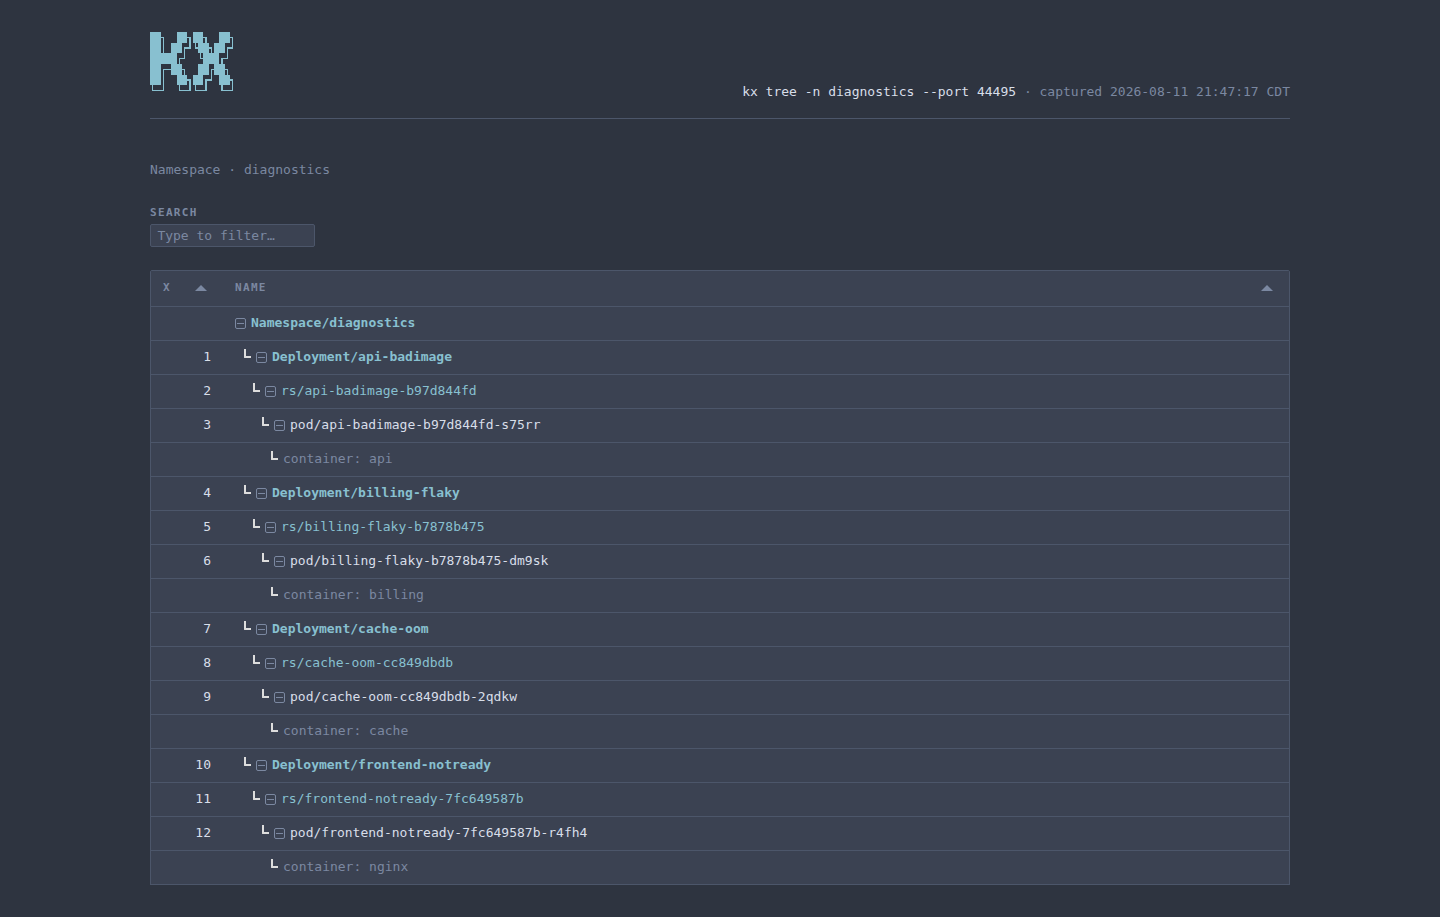The image size is (1440, 917).
Task: Collapse pod/frontend-notready-7fc649587b-r4fh4 node
Action: [x=279, y=833]
